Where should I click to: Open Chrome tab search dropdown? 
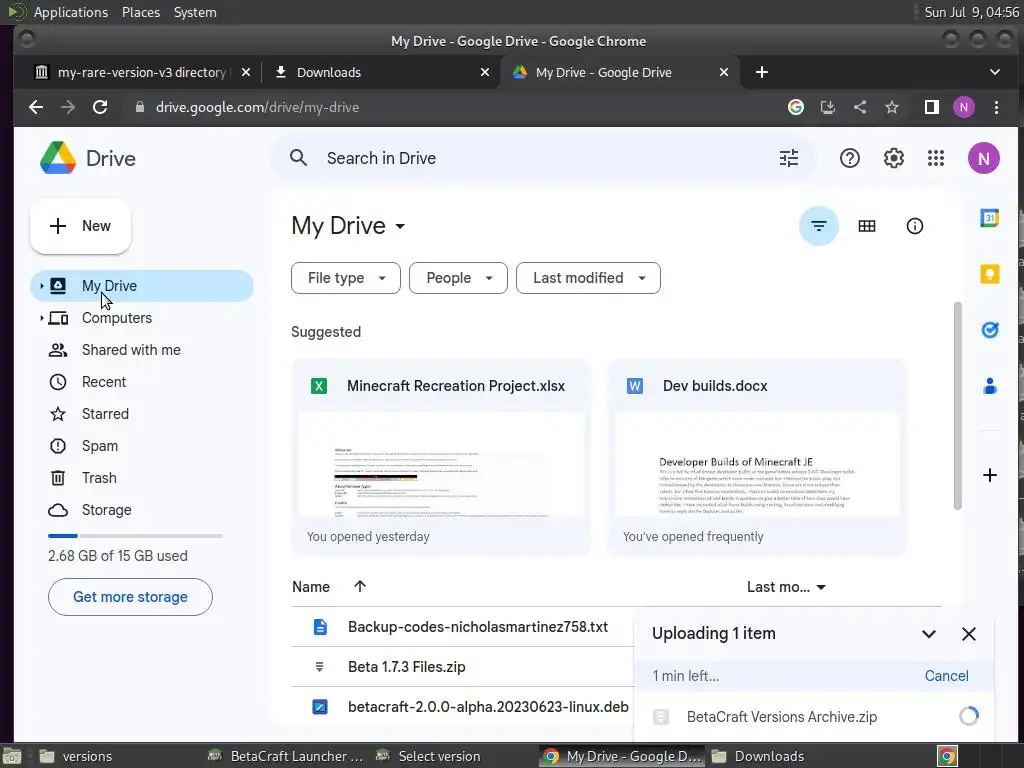point(995,72)
